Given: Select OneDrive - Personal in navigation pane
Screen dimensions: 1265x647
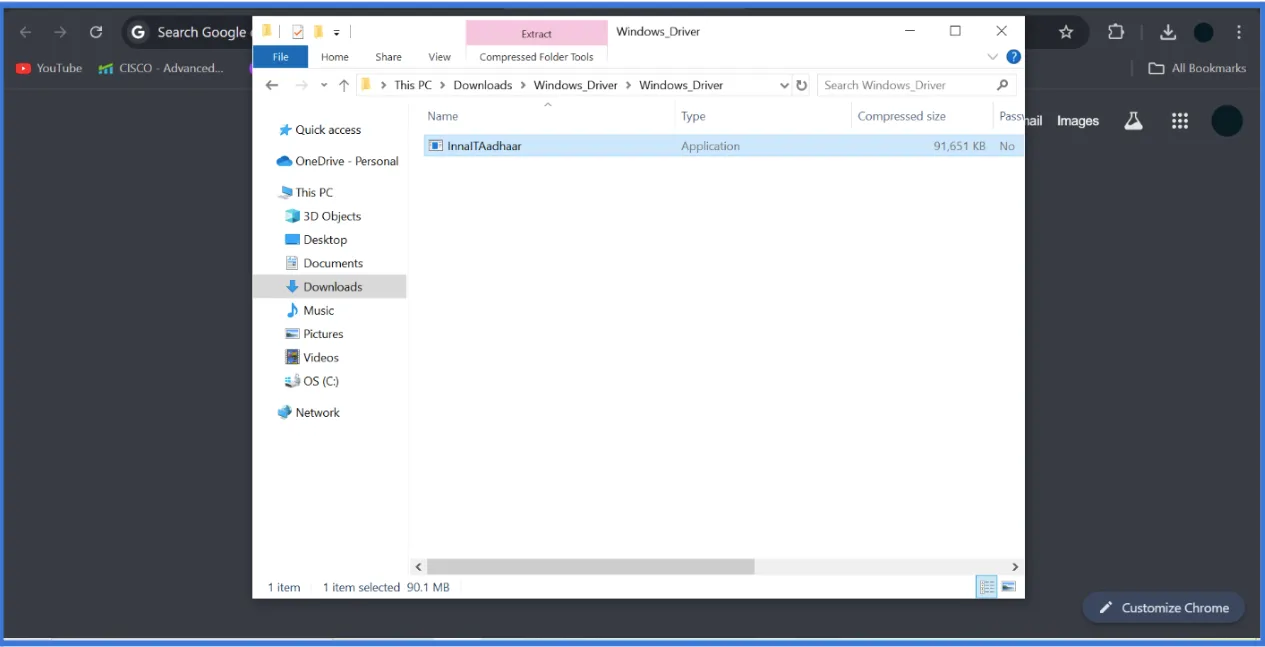Looking at the screenshot, I should click(338, 161).
